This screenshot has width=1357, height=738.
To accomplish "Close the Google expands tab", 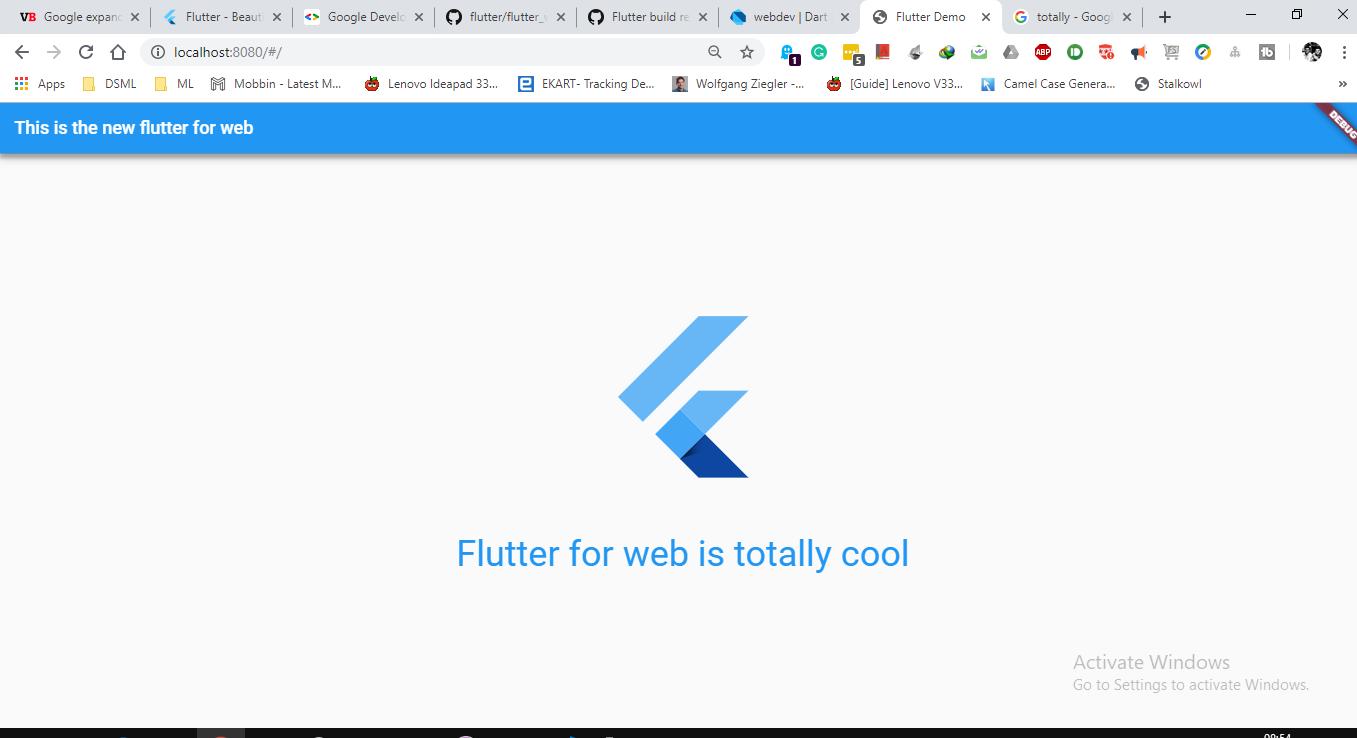I will coord(135,17).
